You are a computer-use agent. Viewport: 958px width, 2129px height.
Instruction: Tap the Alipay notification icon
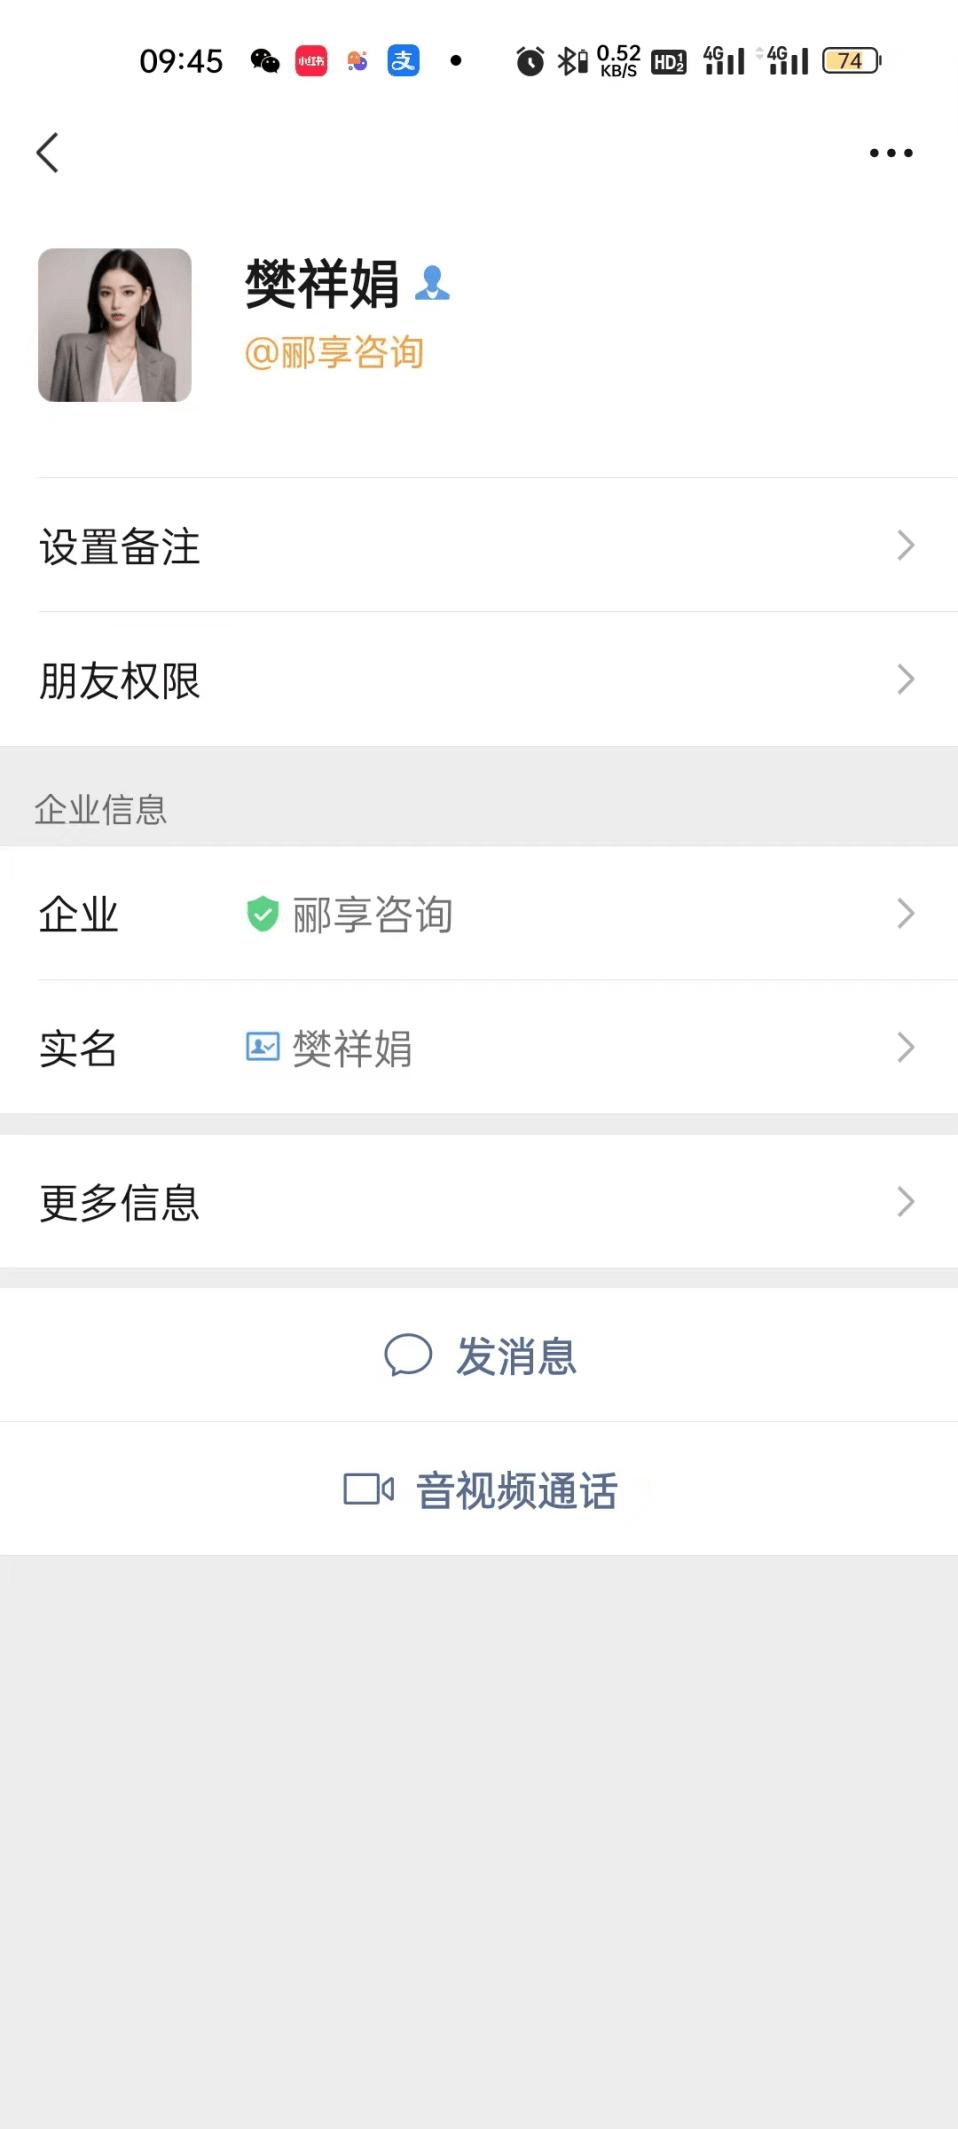click(403, 61)
